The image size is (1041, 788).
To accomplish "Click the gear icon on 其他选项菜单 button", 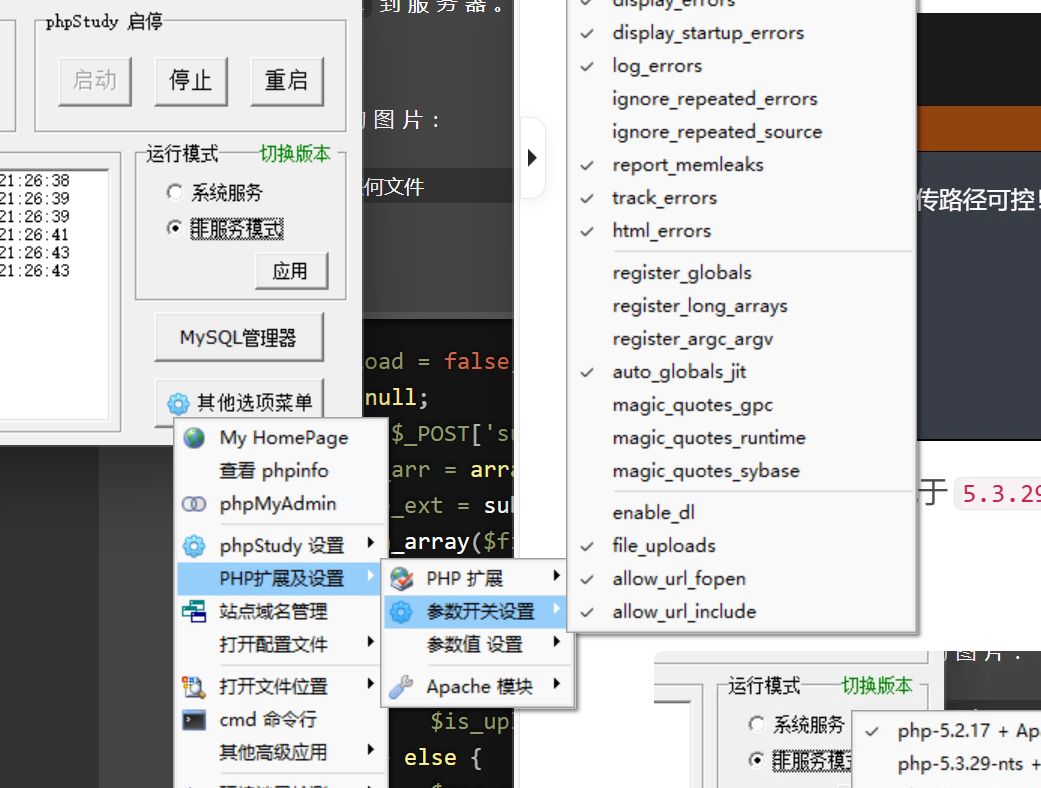I will (178, 403).
